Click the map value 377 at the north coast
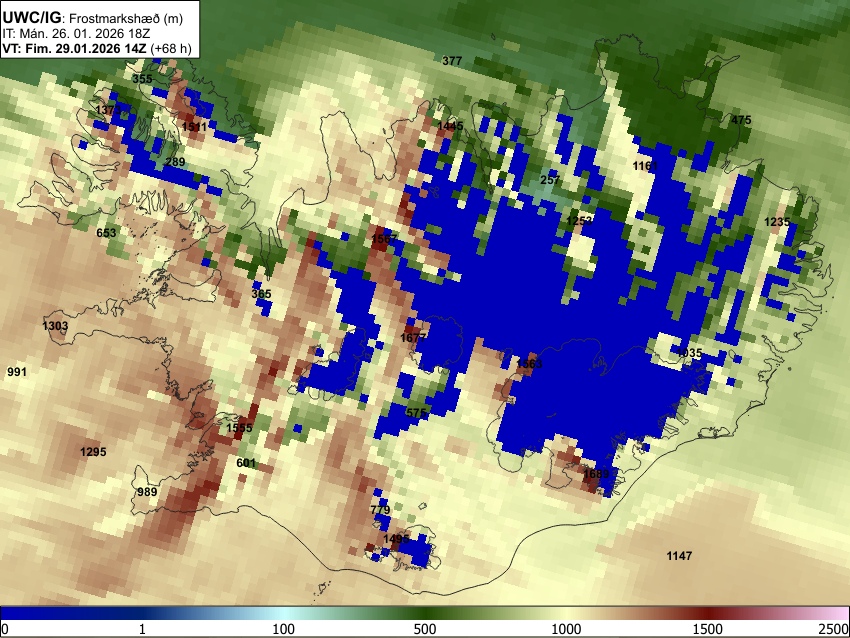The height and width of the screenshot is (638, 850). [x=452, y=61]
